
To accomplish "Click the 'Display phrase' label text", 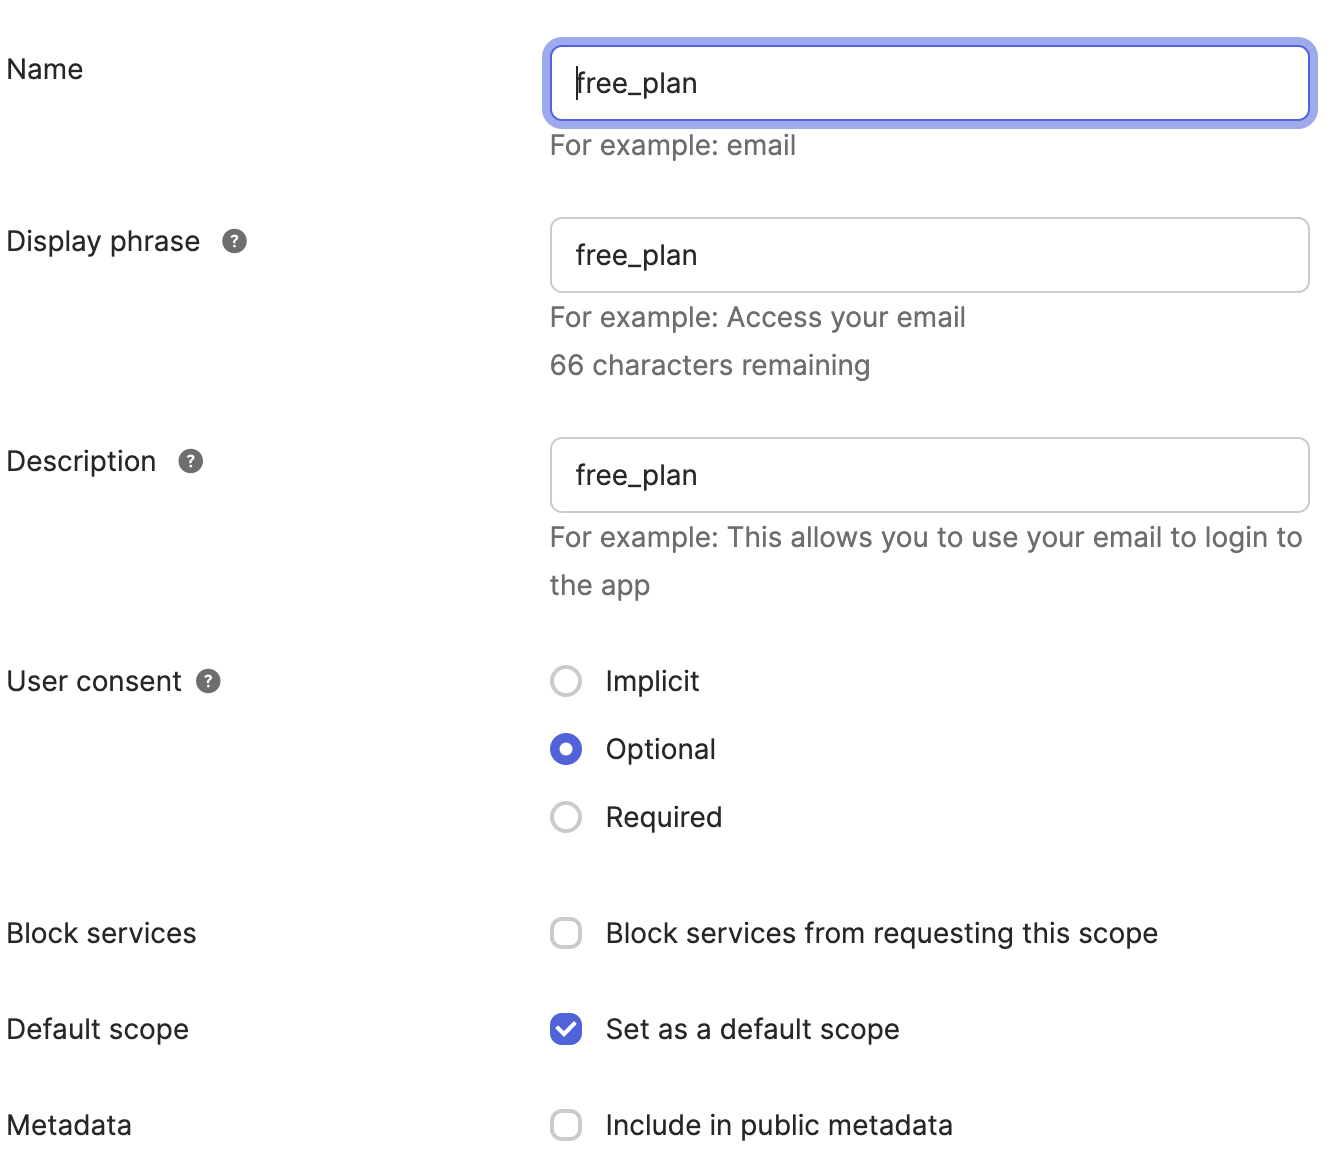I will [x=103, y=241].
